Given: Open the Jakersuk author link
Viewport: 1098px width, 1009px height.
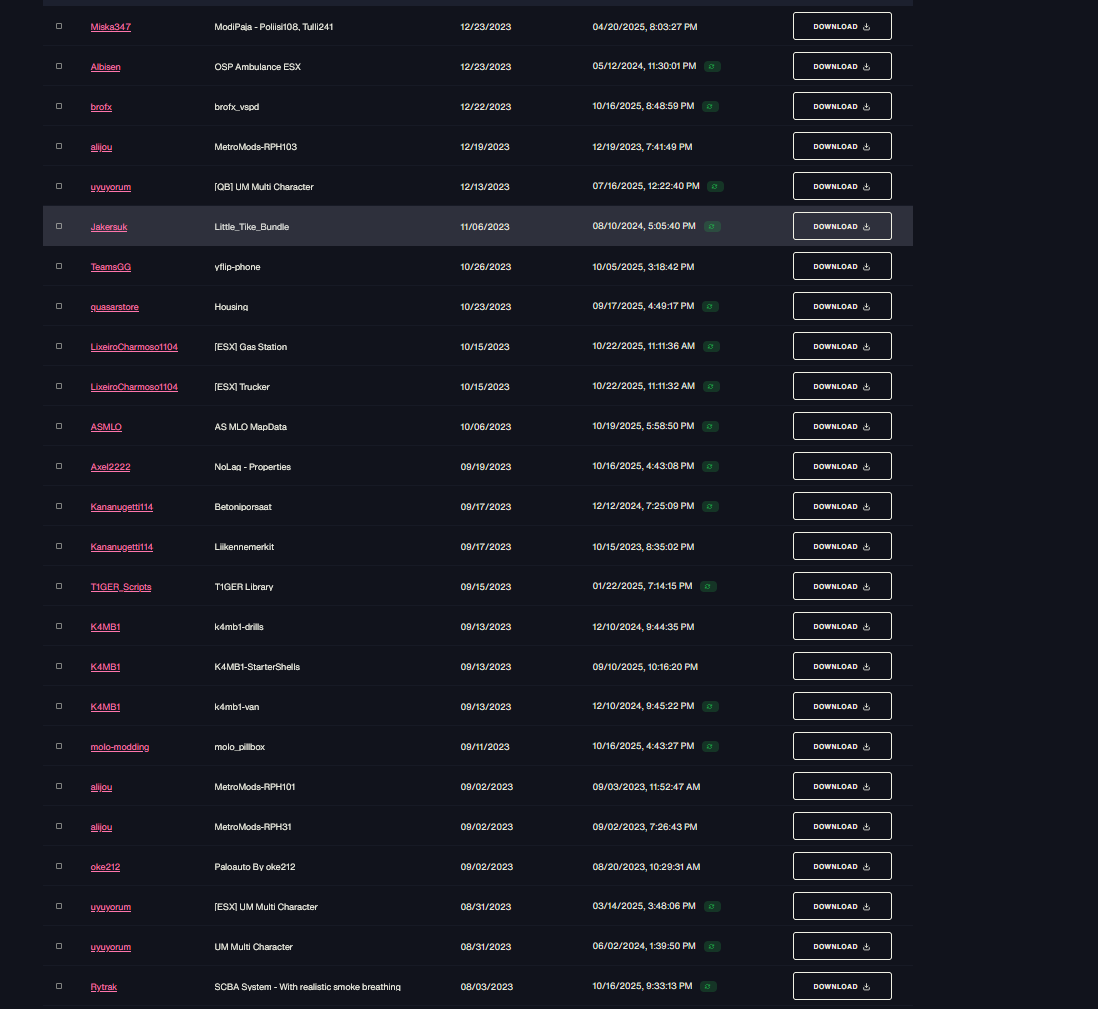Looking at the screenshot, I should tap(109, 227).
